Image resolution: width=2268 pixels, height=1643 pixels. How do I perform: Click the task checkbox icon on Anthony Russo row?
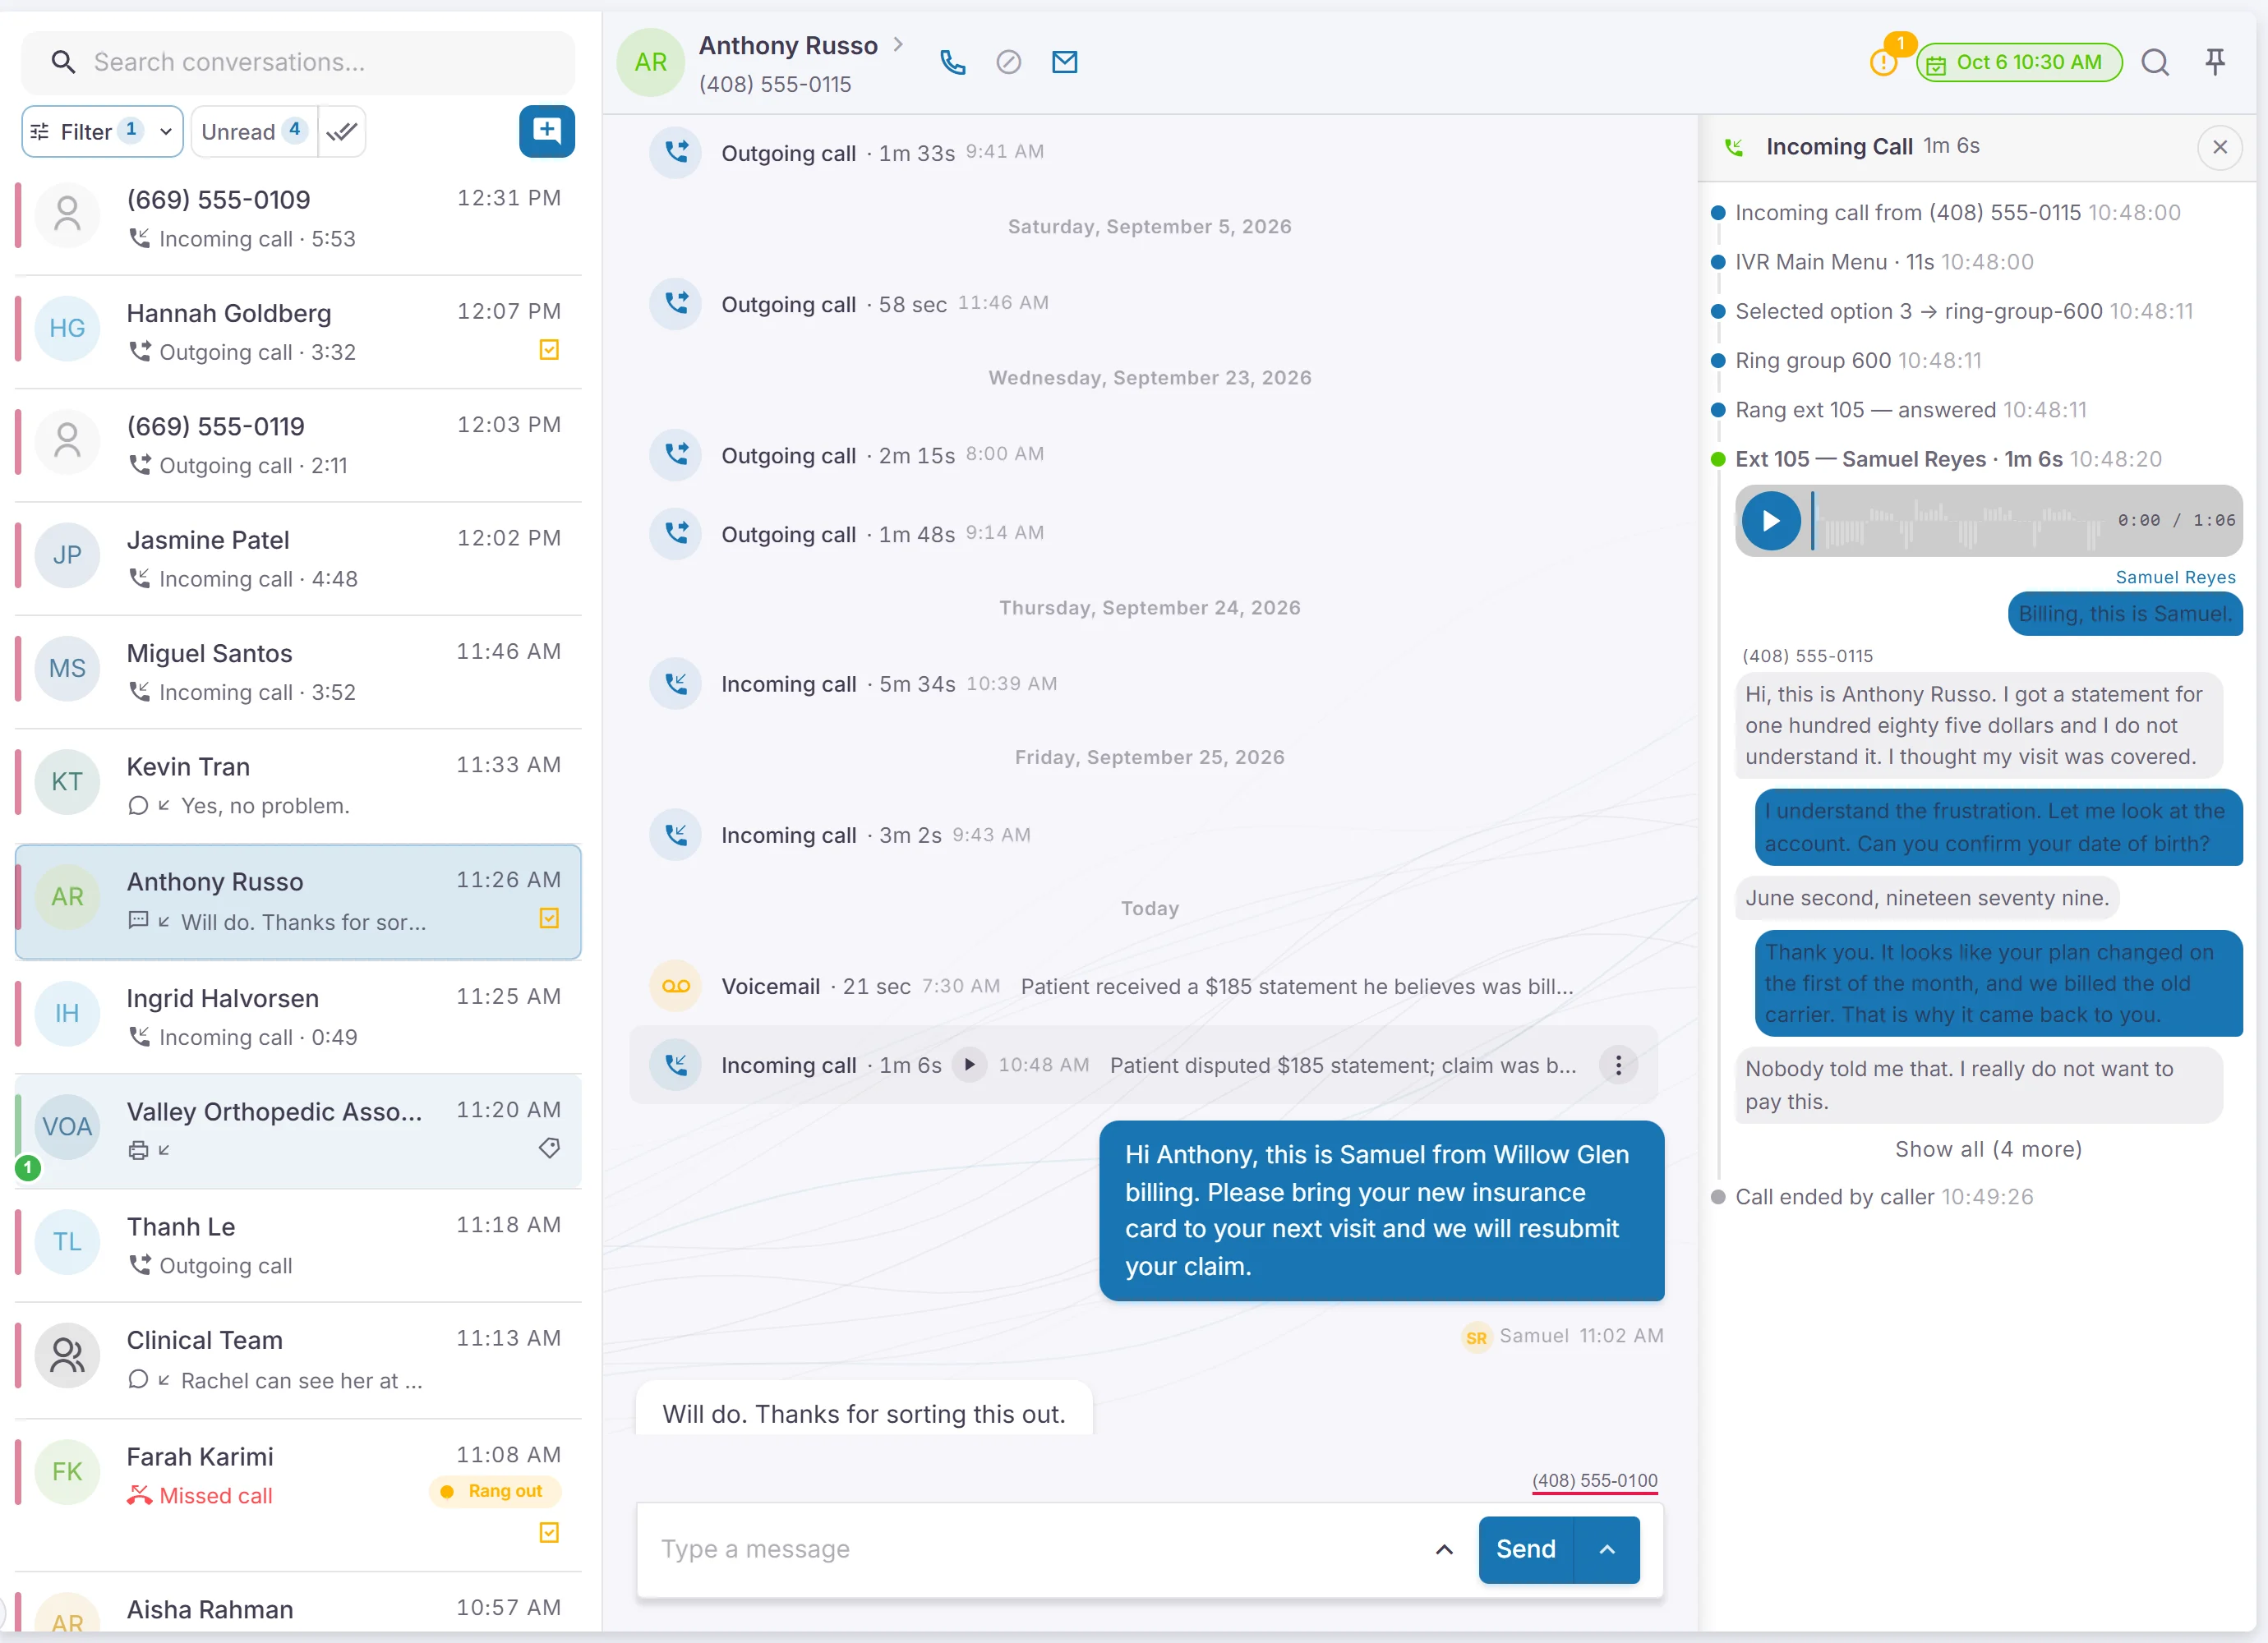coord(549,918)
